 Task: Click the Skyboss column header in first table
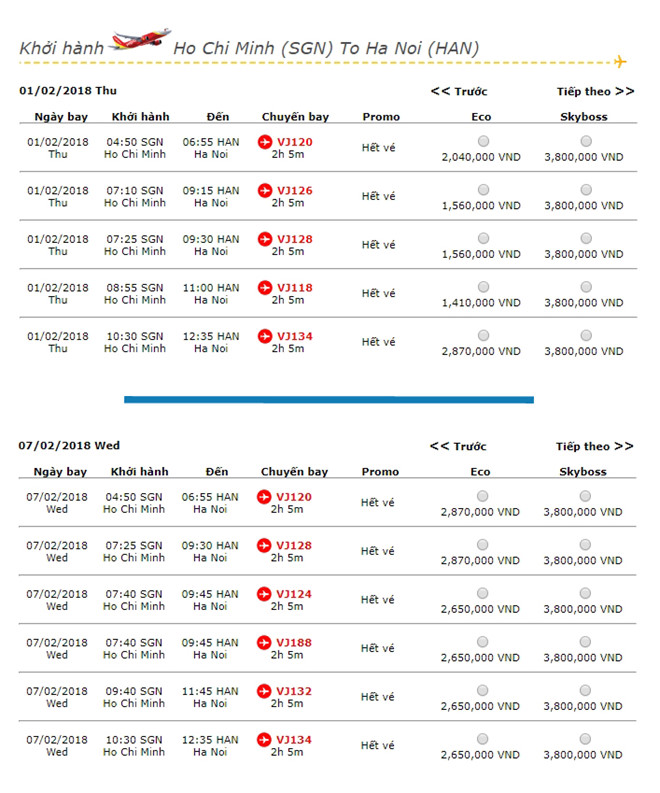(584, 117)
